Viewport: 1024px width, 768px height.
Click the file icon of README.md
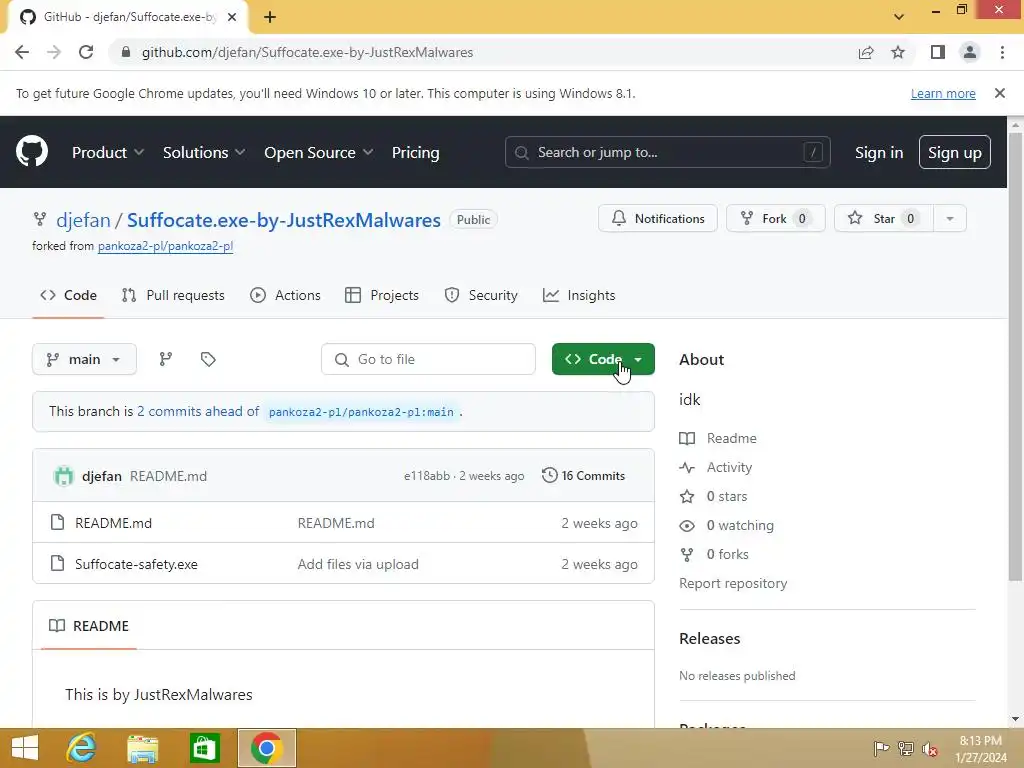click(x=57, y=522)
